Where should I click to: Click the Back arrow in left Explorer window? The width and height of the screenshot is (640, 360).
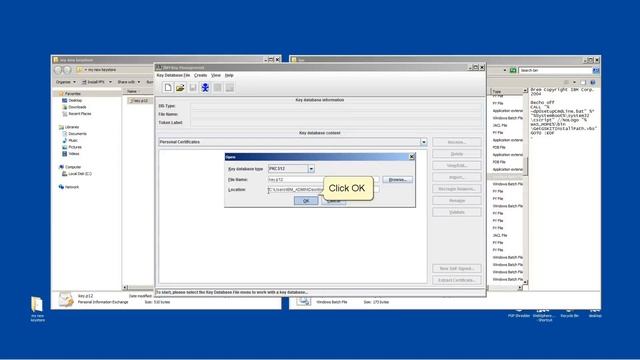58,70
